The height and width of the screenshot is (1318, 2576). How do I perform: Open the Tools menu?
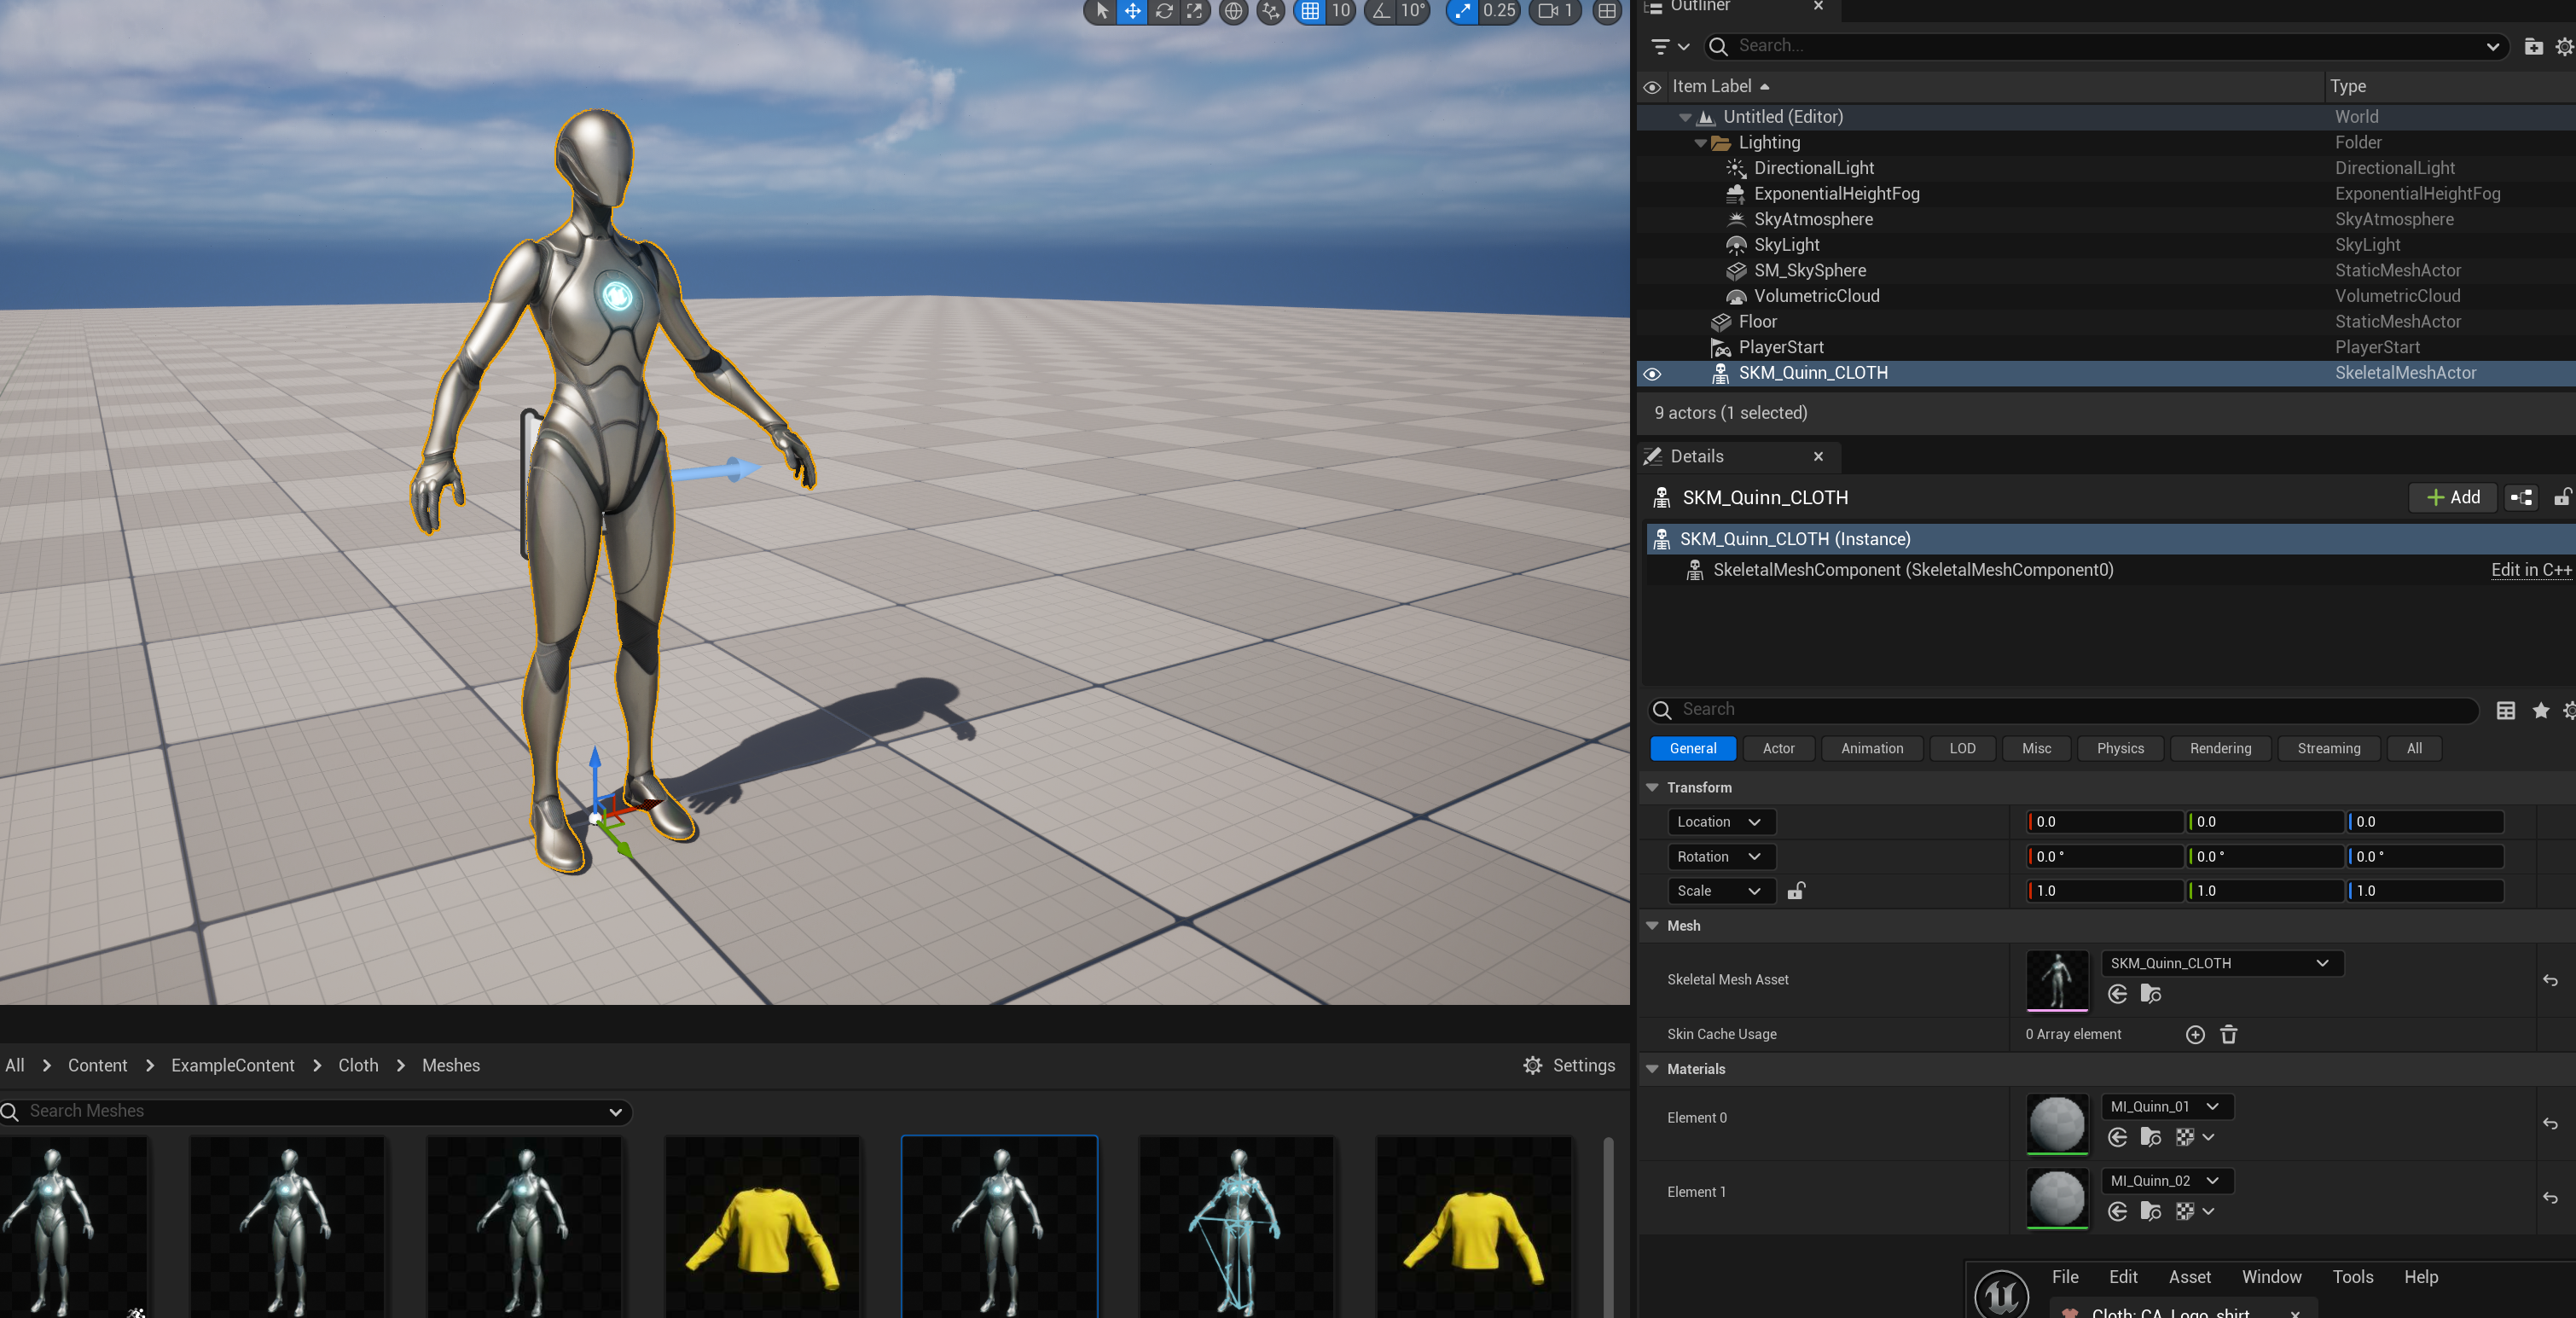coord(2352,1277)
